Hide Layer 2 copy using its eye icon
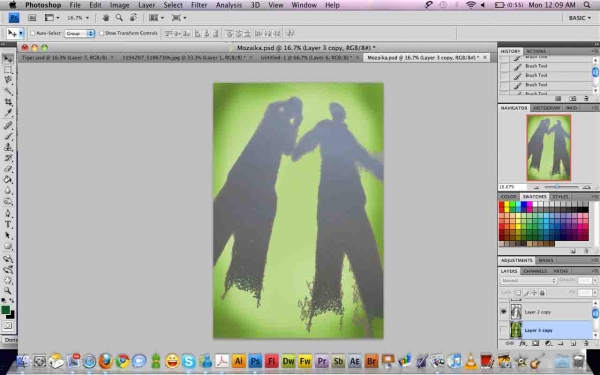600x375 pixels. (x=504, y=312)
